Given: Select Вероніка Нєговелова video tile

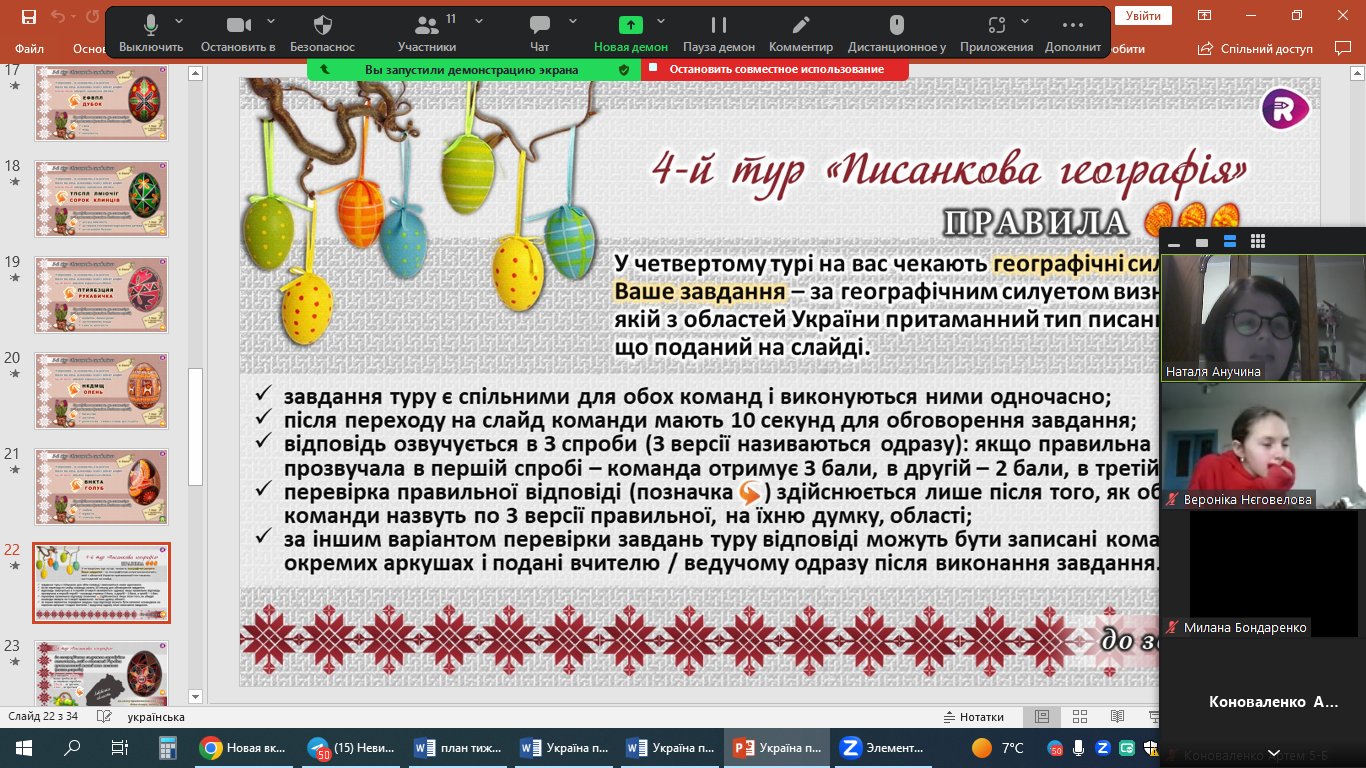Looking at the screenshot, I should 1262,445.
